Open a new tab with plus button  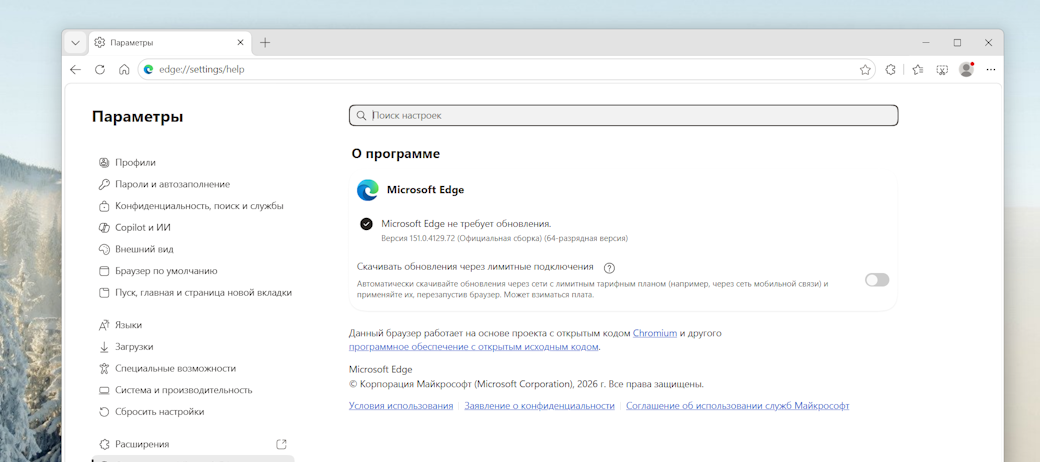coord(265,42)
